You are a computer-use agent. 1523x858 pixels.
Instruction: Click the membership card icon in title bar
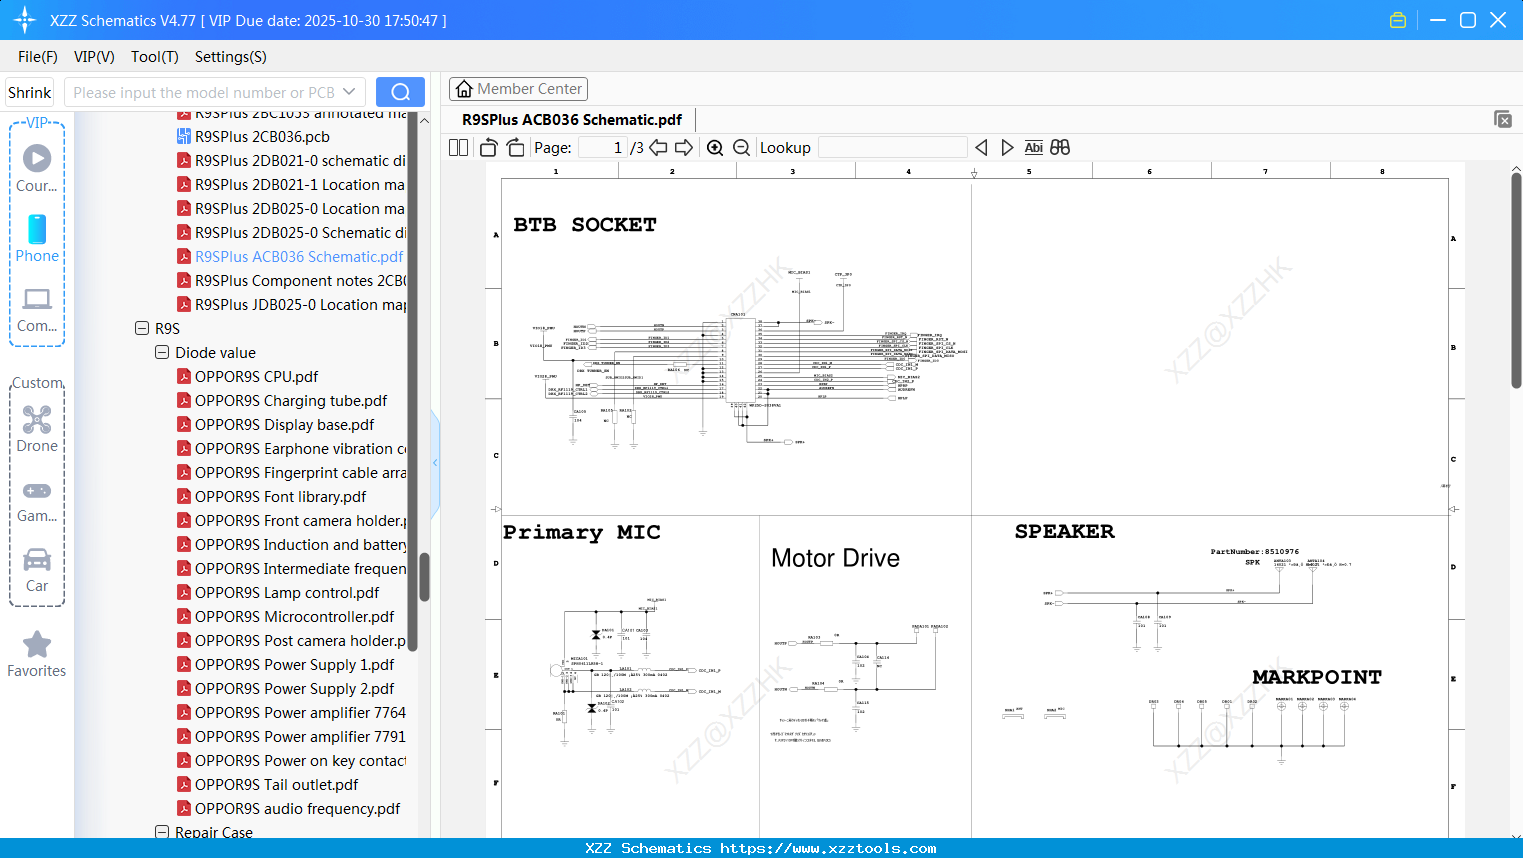(1397, 19)
